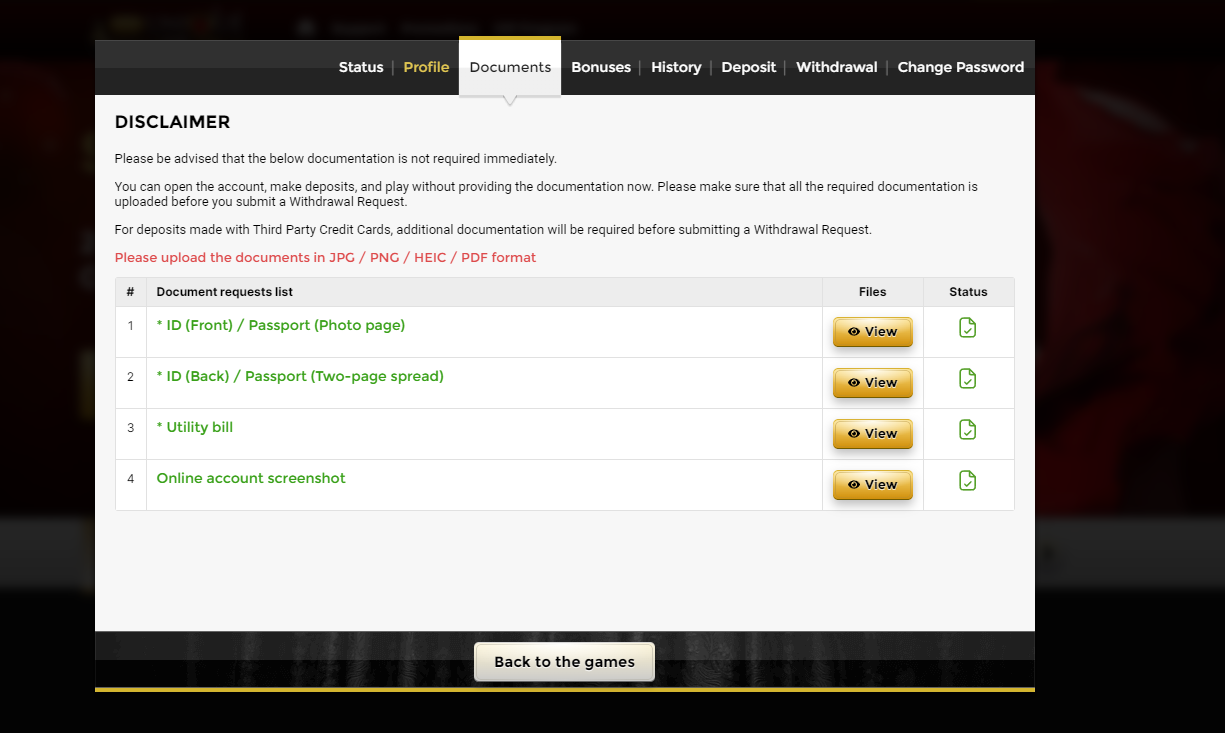Click the Utility bill status icon
This screenshot has height=733, width=1225.
point(967,430)
